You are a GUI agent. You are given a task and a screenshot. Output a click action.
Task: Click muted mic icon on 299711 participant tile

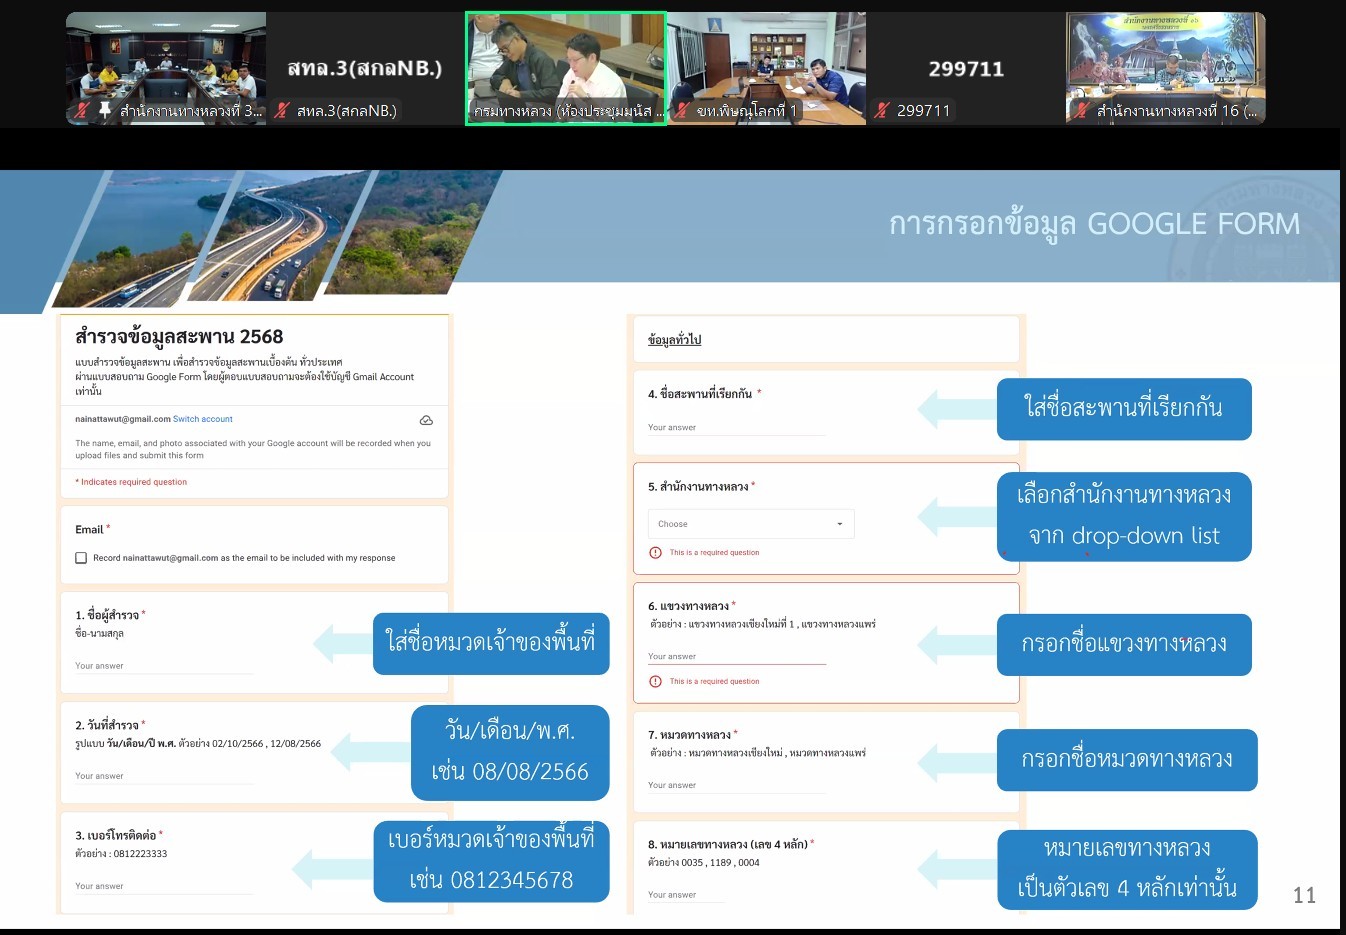click(x=881, y=111)
